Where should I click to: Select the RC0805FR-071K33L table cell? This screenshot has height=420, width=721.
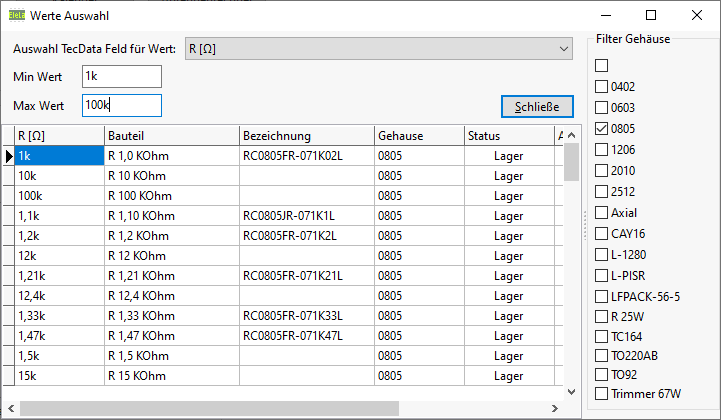305,316
